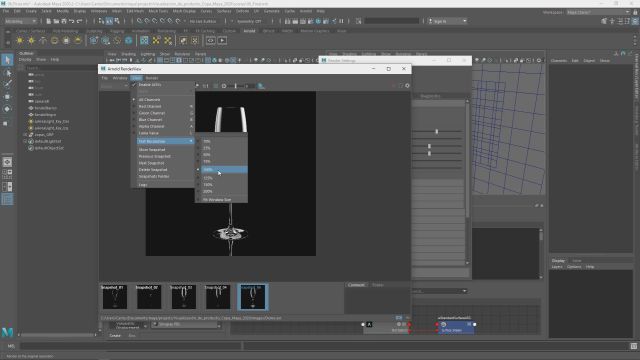Create an Arnold physical sky from shelf
This screenshot has height=360, width=640.
78,40
